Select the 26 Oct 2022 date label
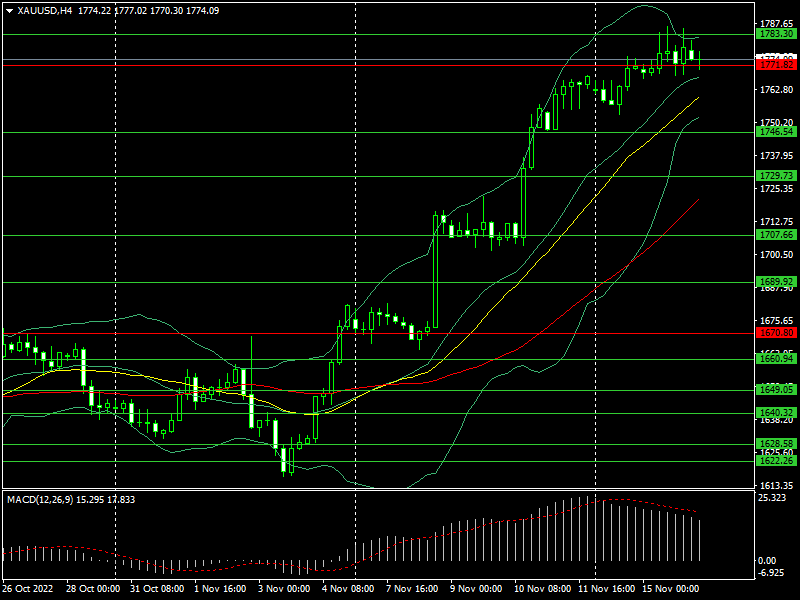This screenshot has width=800, height=600. tap(28, 589)
